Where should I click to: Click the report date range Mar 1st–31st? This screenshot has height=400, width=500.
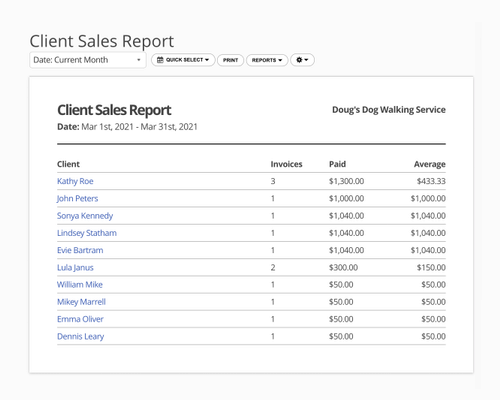pos(139,127)
